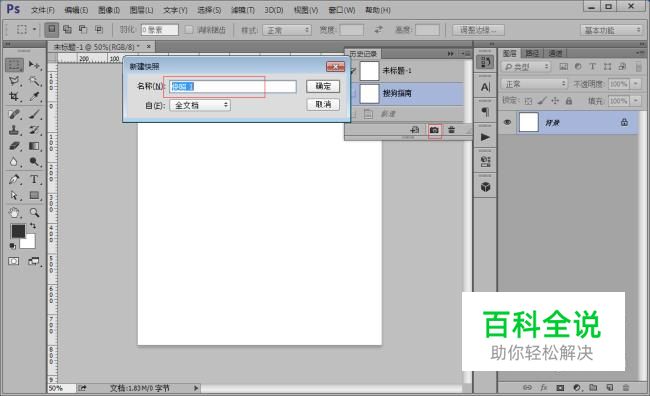650x396 pixels.
Task: Select the Pen tool
Action: point(14,180)
